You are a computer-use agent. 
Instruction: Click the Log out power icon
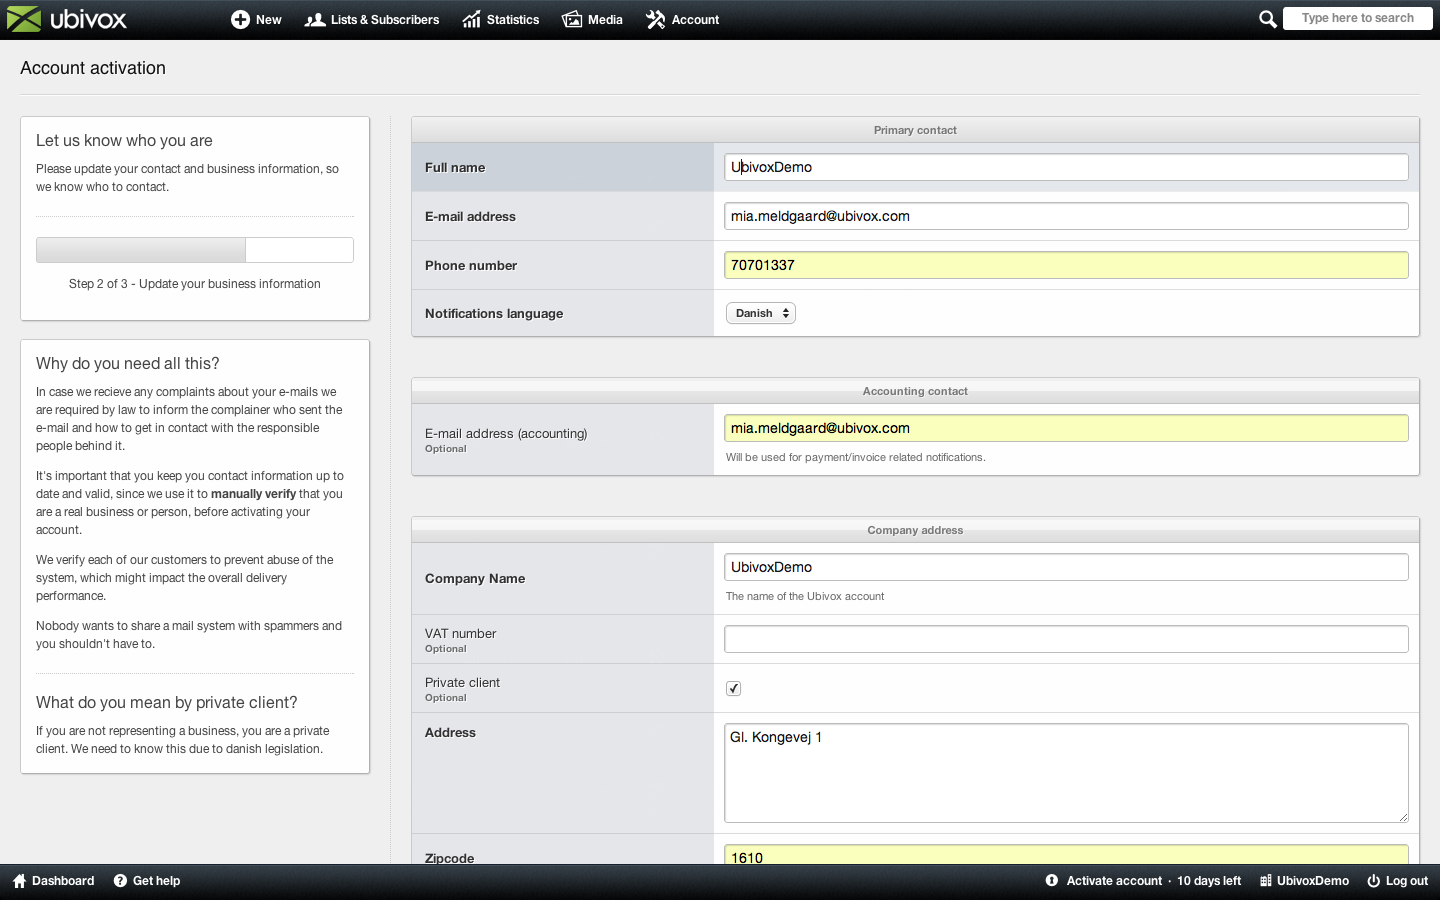[1374, 881]
